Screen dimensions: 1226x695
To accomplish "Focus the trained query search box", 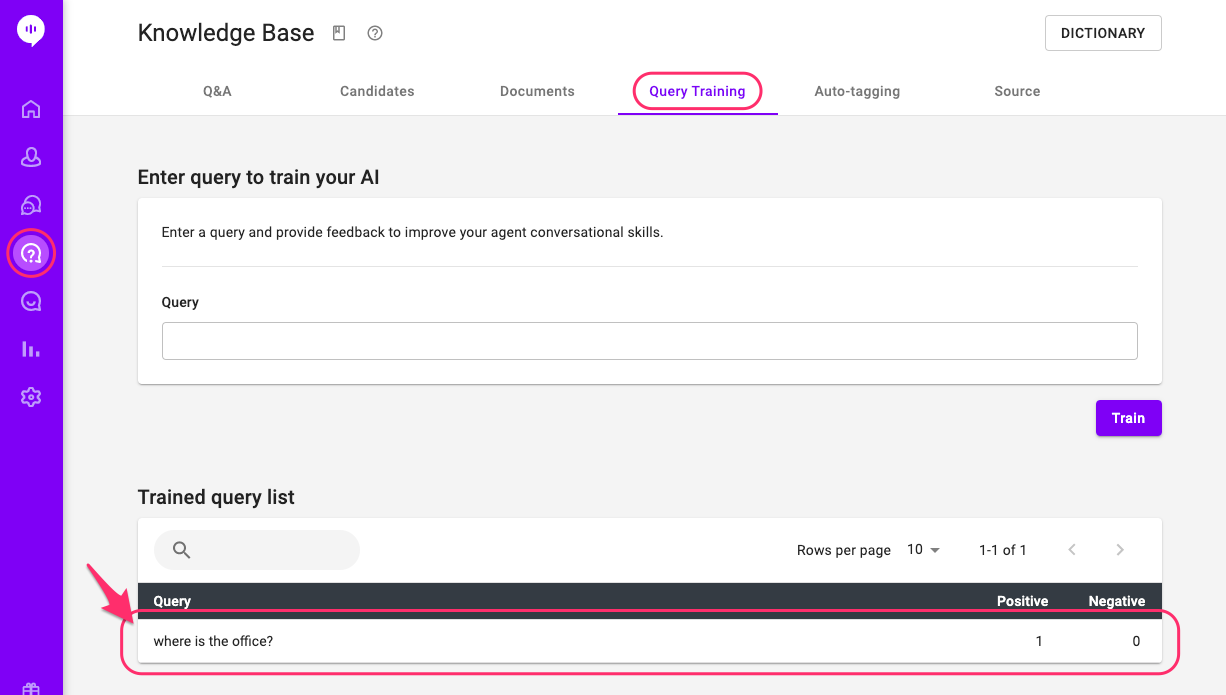I will pyautogui.click(x=256, y=550).
